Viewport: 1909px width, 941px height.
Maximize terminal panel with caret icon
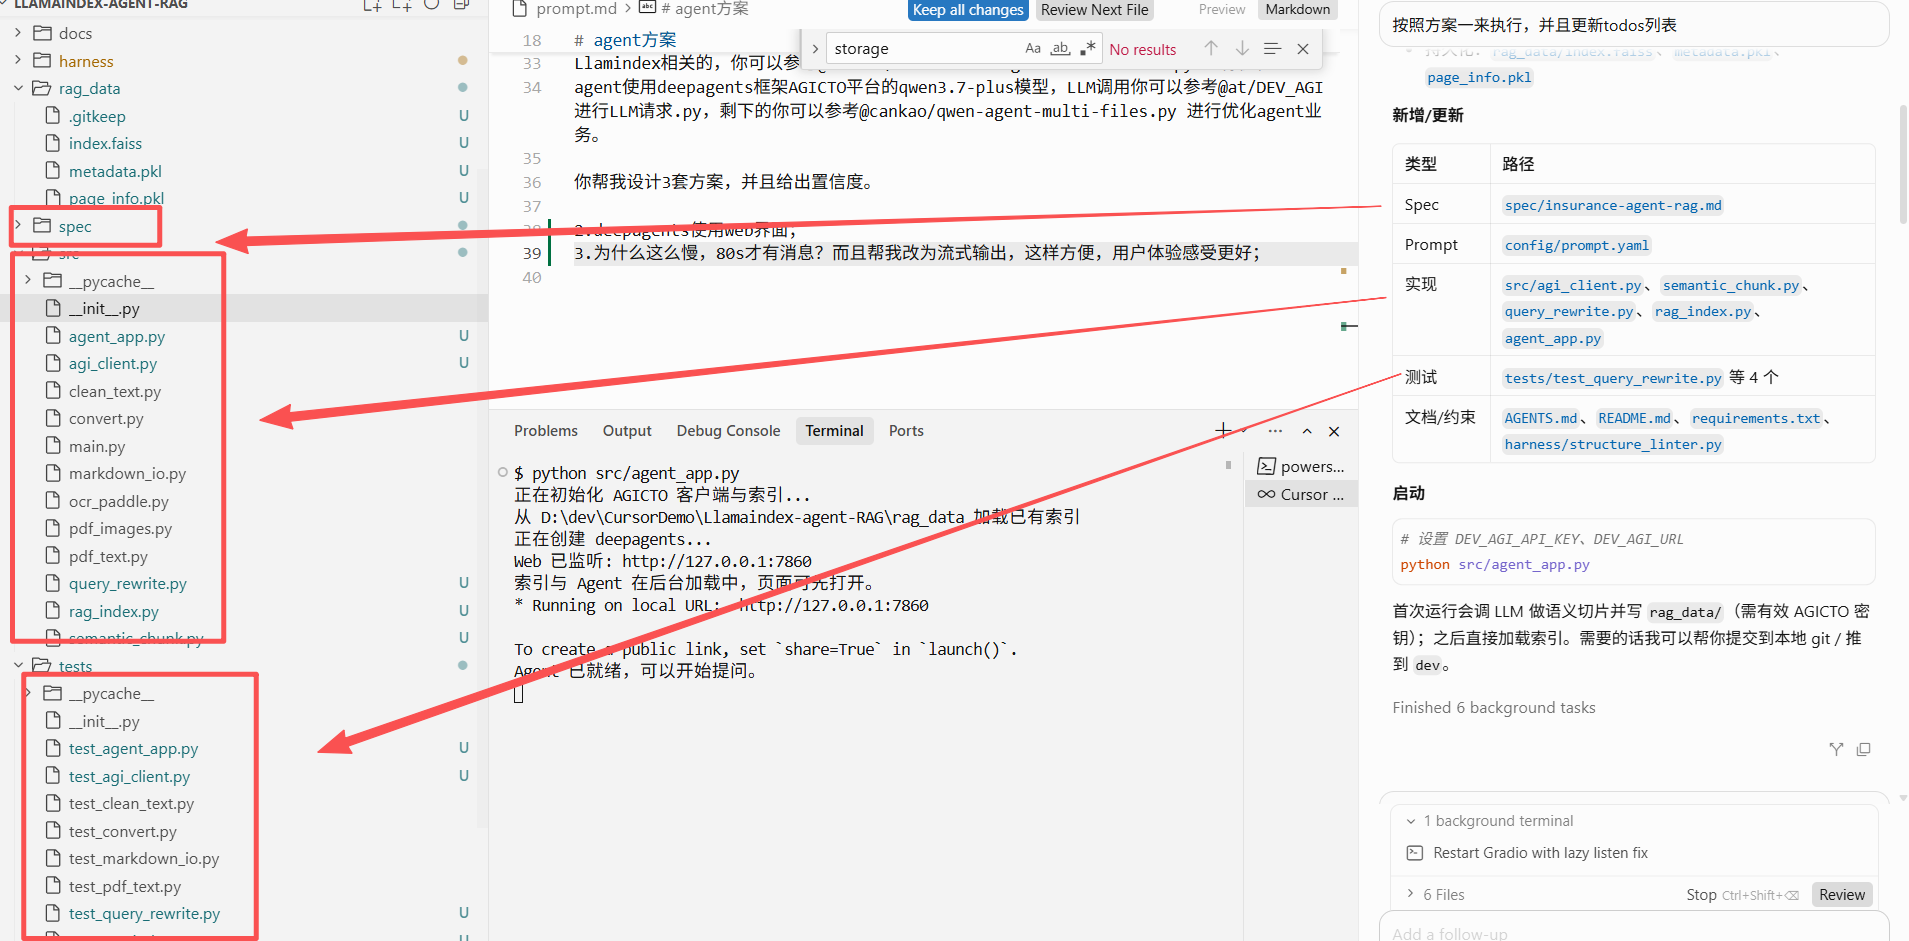point(1307,431)
